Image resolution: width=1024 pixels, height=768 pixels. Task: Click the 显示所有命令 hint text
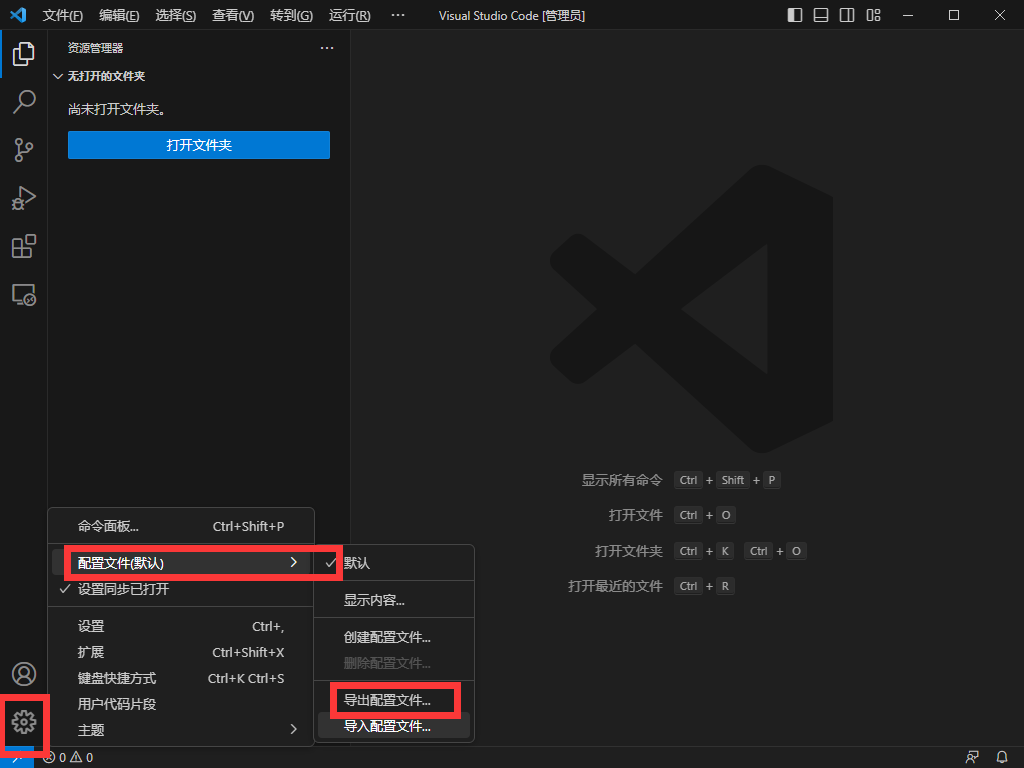click(622, 481)
